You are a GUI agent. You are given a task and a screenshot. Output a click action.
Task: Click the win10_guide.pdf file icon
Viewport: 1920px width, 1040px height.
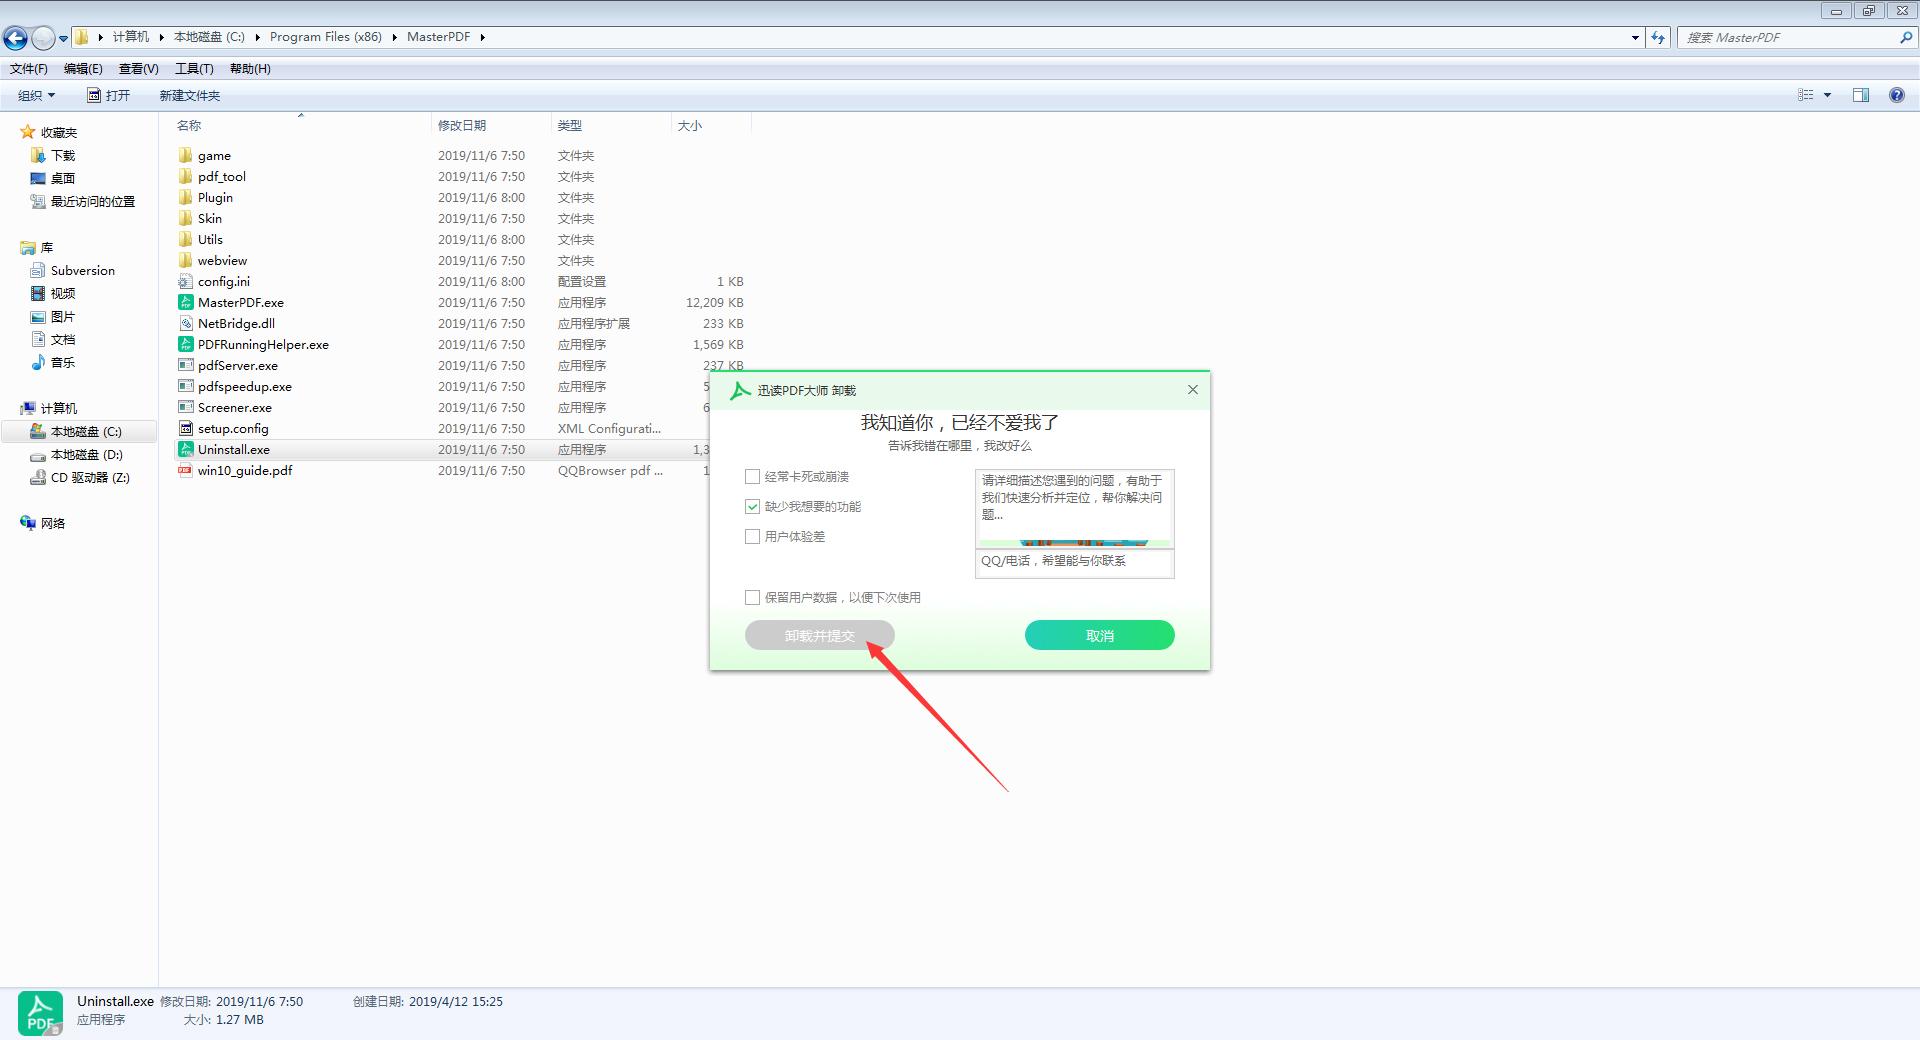click(x=185, y=470)
